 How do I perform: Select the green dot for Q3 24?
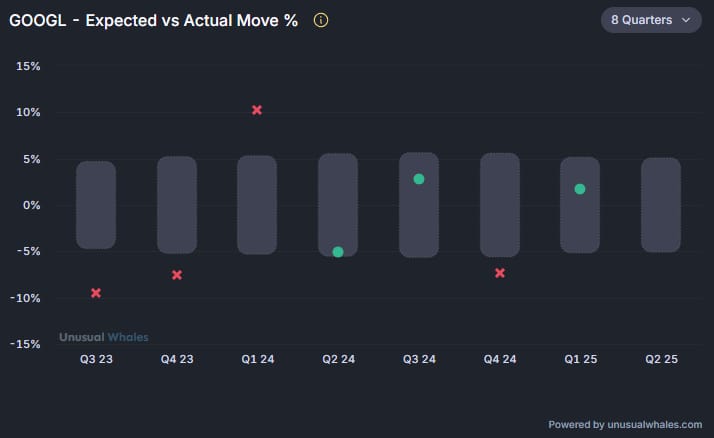coord(419,179)
